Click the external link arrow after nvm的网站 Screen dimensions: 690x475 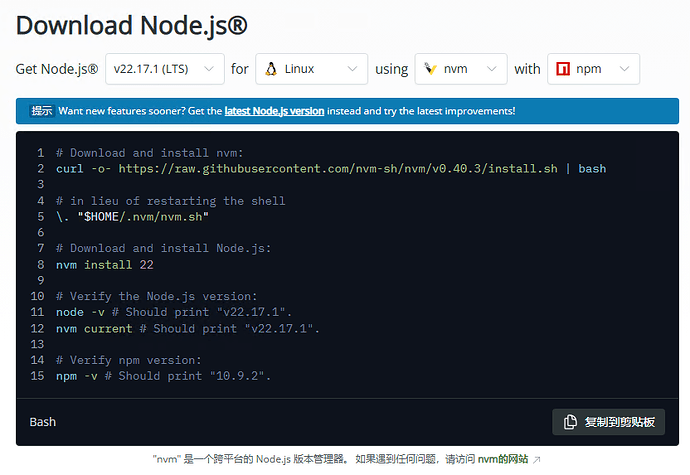(536, 460)
